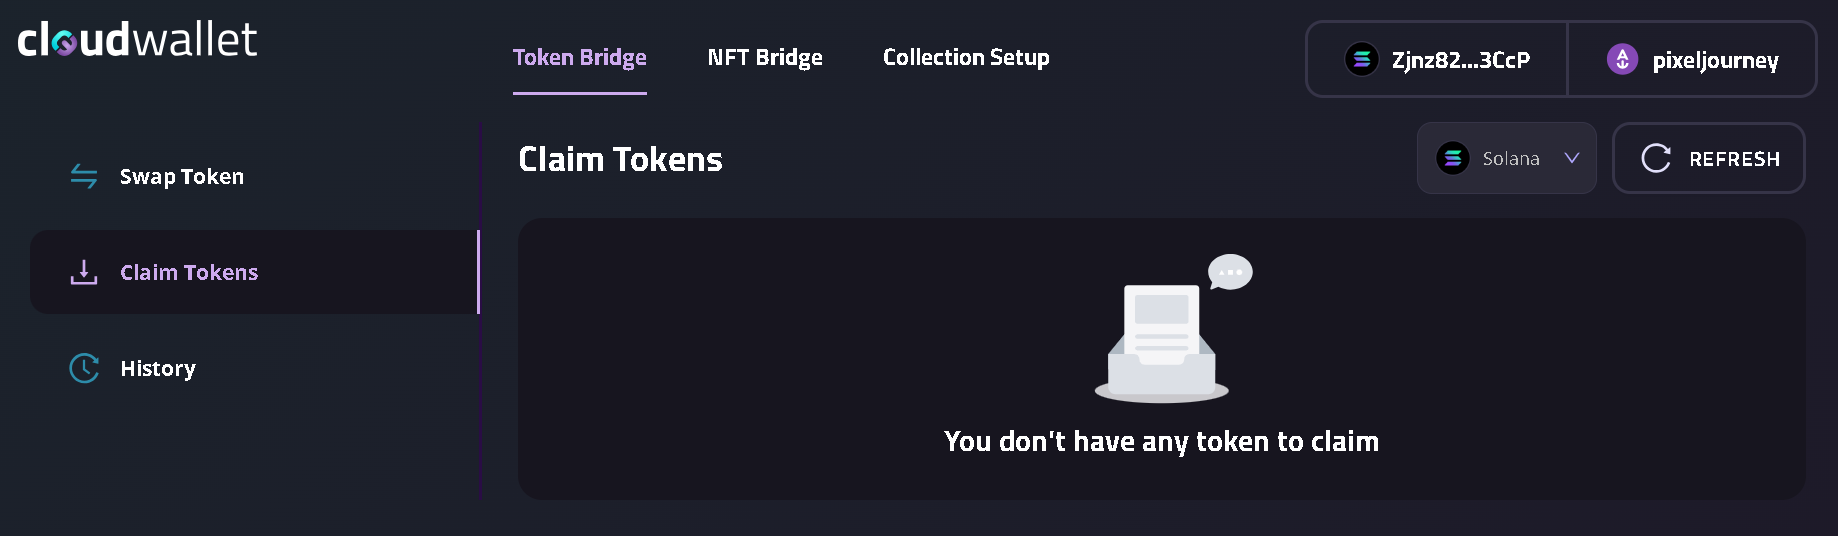Open the NFT Bridge tab

coord(765,58)
